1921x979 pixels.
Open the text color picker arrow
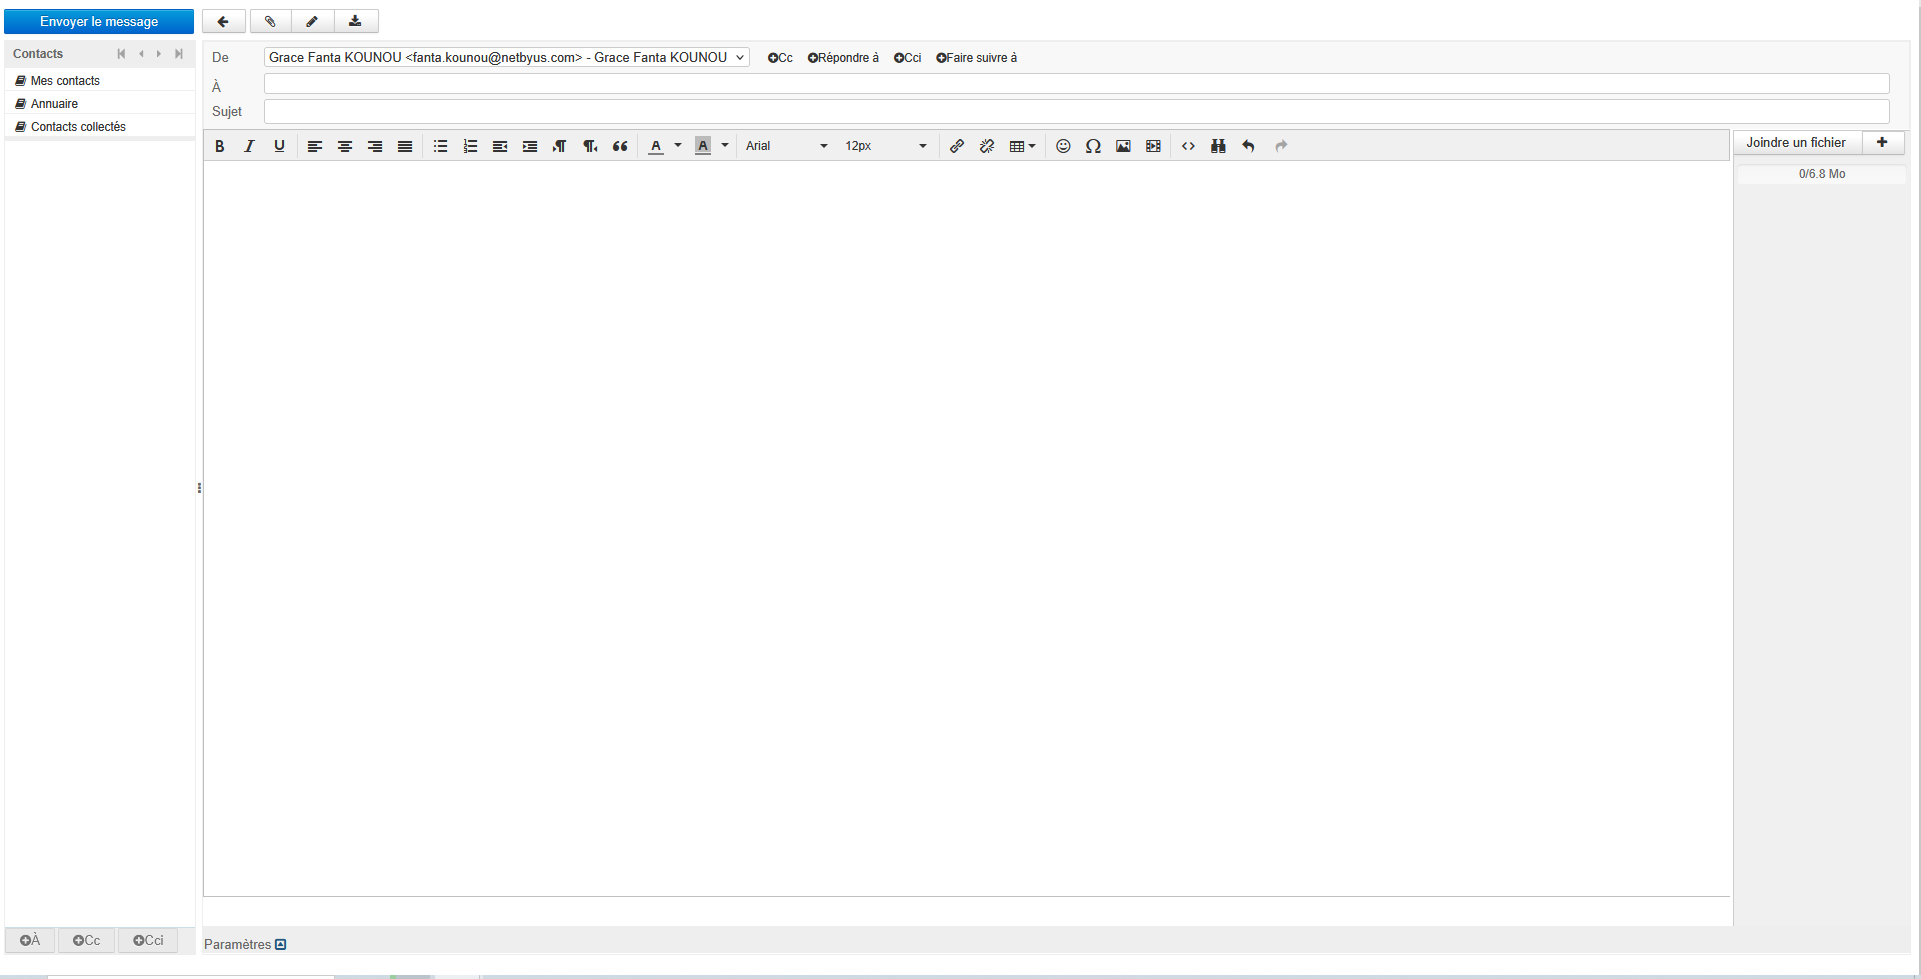pos(678,146)
